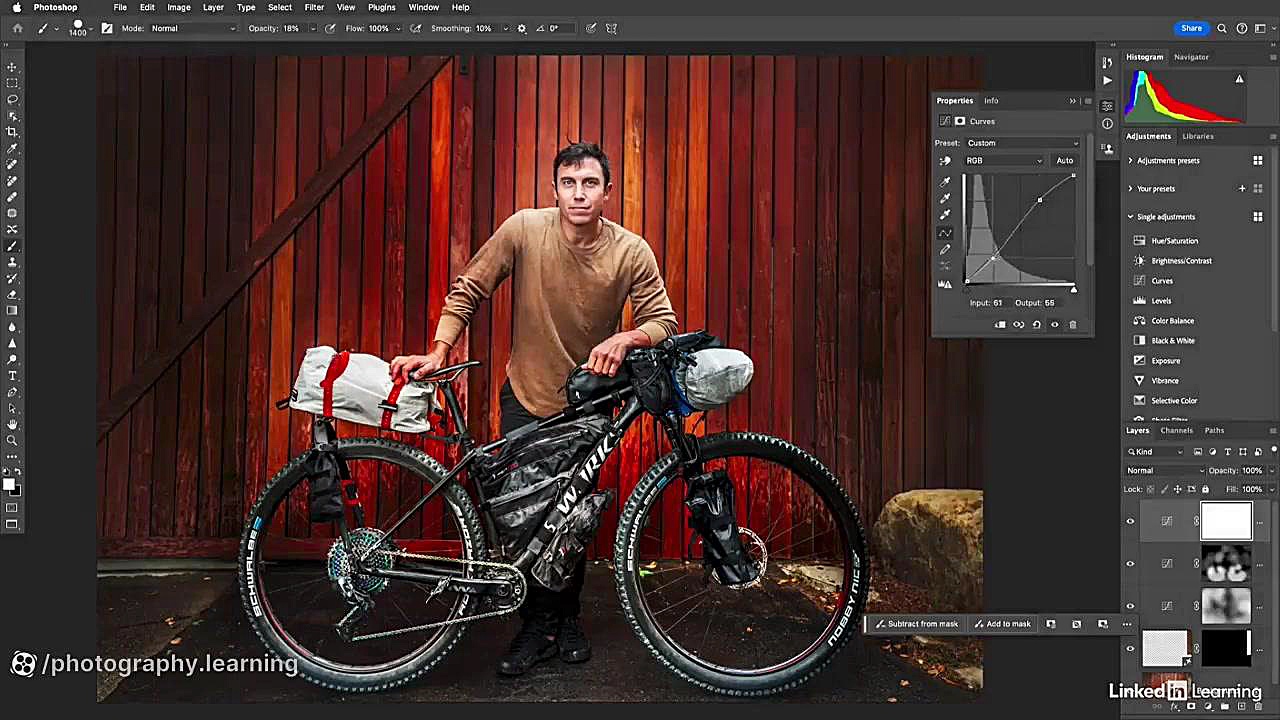Choose the Type tool
Viewport: 1280px width, 720px height.
point(12,376)
